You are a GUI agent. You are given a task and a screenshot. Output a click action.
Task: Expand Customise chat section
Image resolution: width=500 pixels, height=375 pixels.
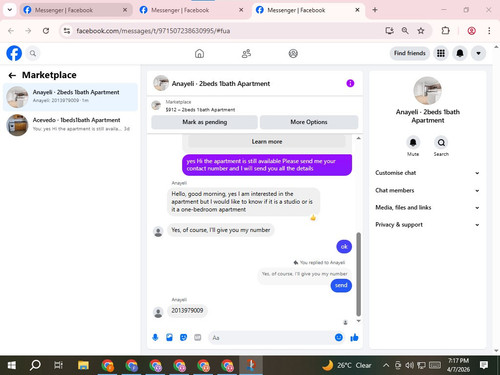point(427,173)
